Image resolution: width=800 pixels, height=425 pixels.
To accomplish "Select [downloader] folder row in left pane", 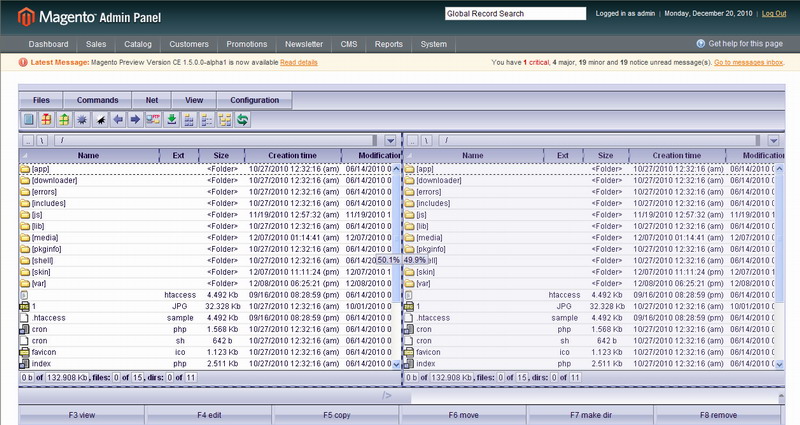I will [206, 181].
